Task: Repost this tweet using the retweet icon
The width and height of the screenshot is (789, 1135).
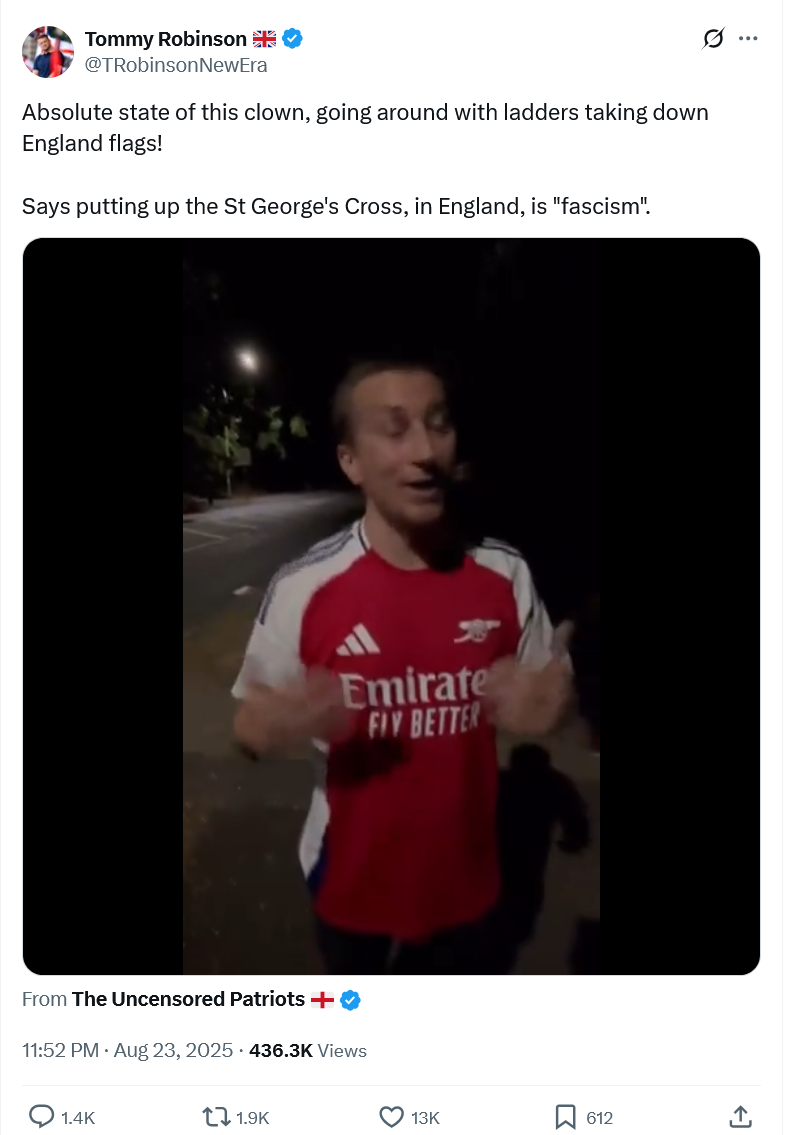Action: click(215, 1117)
